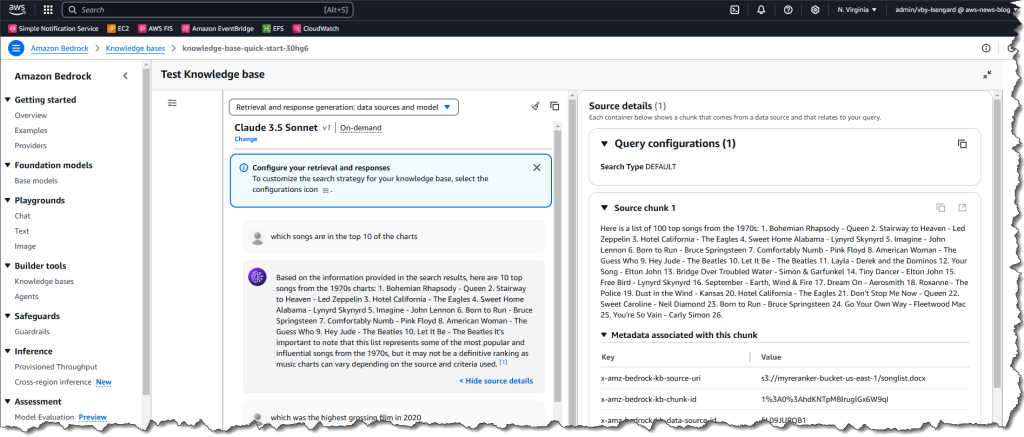
Task: Open the settings gear in top bar
Action: pos(815,10)
